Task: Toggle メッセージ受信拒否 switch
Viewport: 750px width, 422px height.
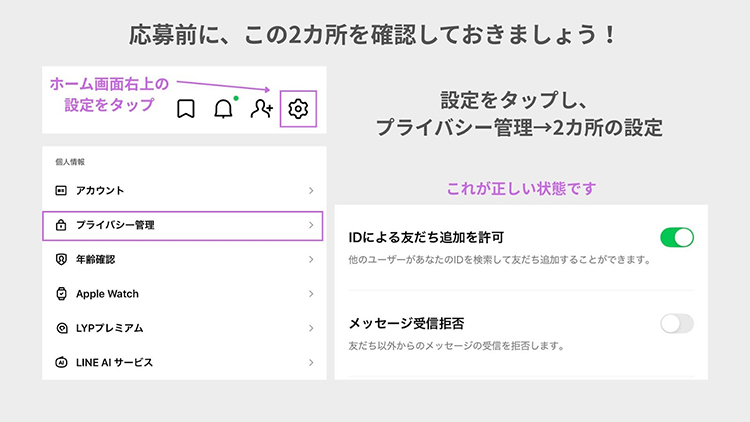Action: click(x=676, y=323)
